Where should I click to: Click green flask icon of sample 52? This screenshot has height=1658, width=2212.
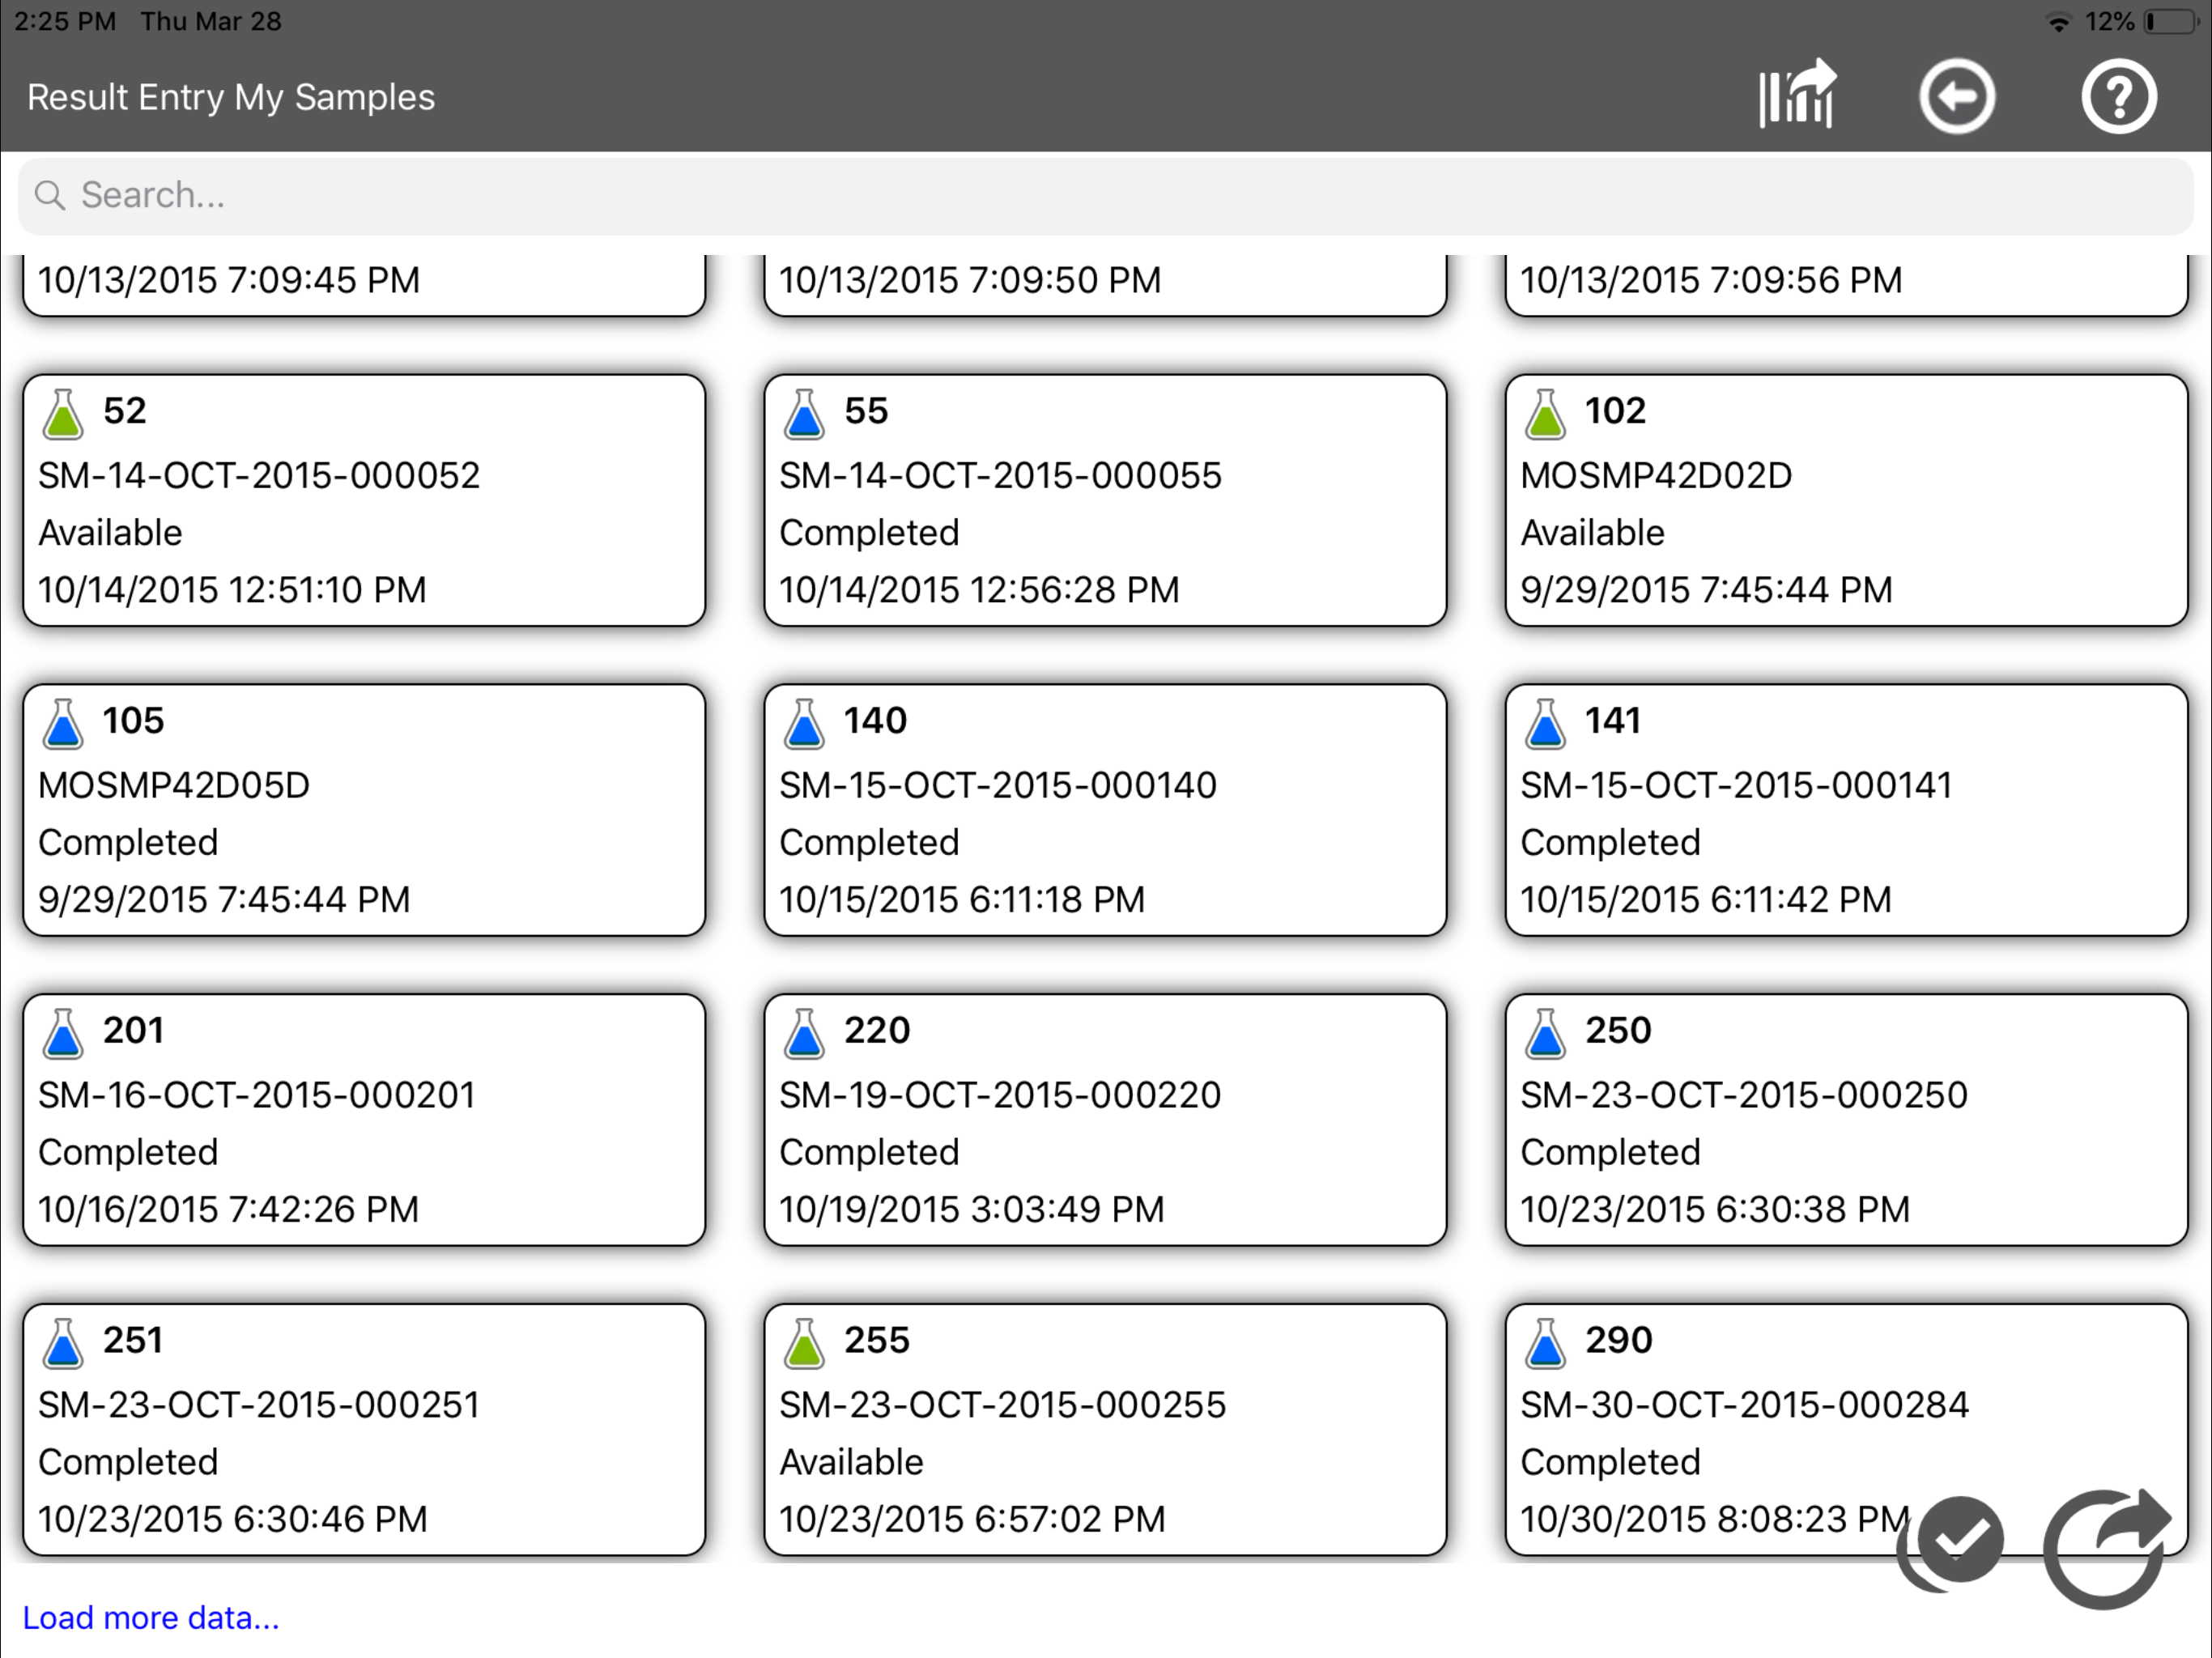coord(63,414)
